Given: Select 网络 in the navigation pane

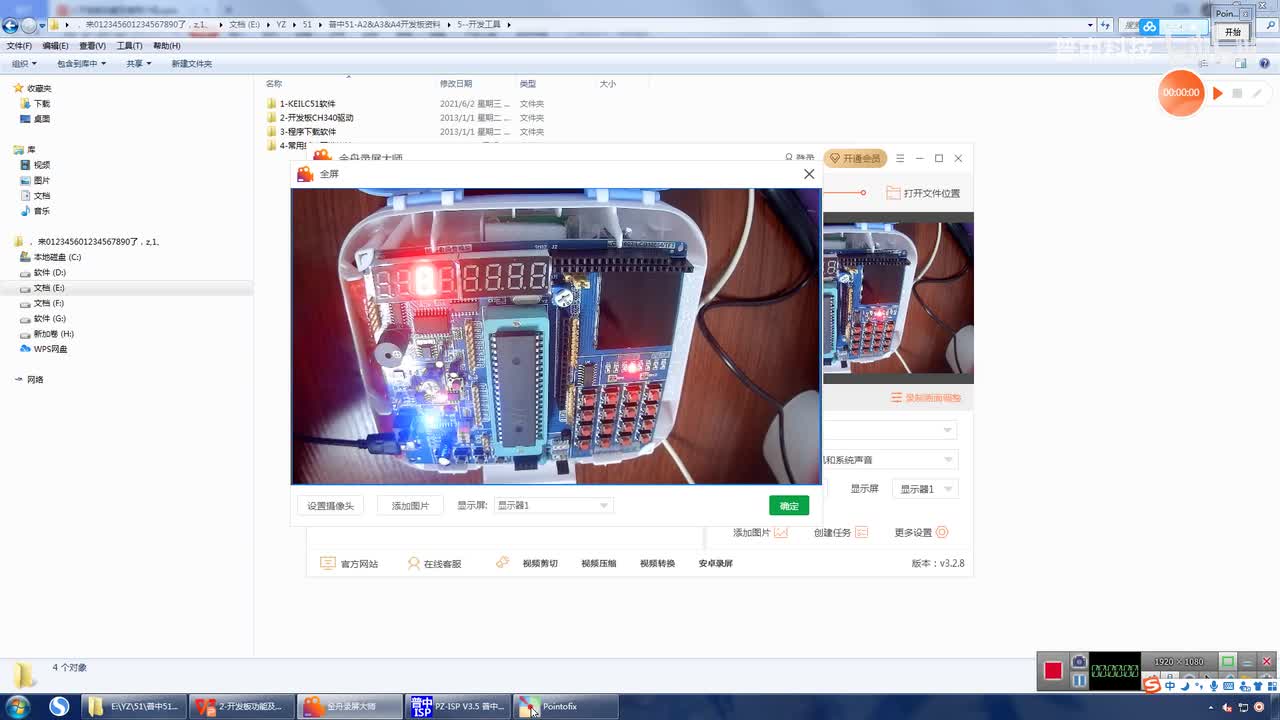Looking at the screenshot, I should (x=35, y=380).
